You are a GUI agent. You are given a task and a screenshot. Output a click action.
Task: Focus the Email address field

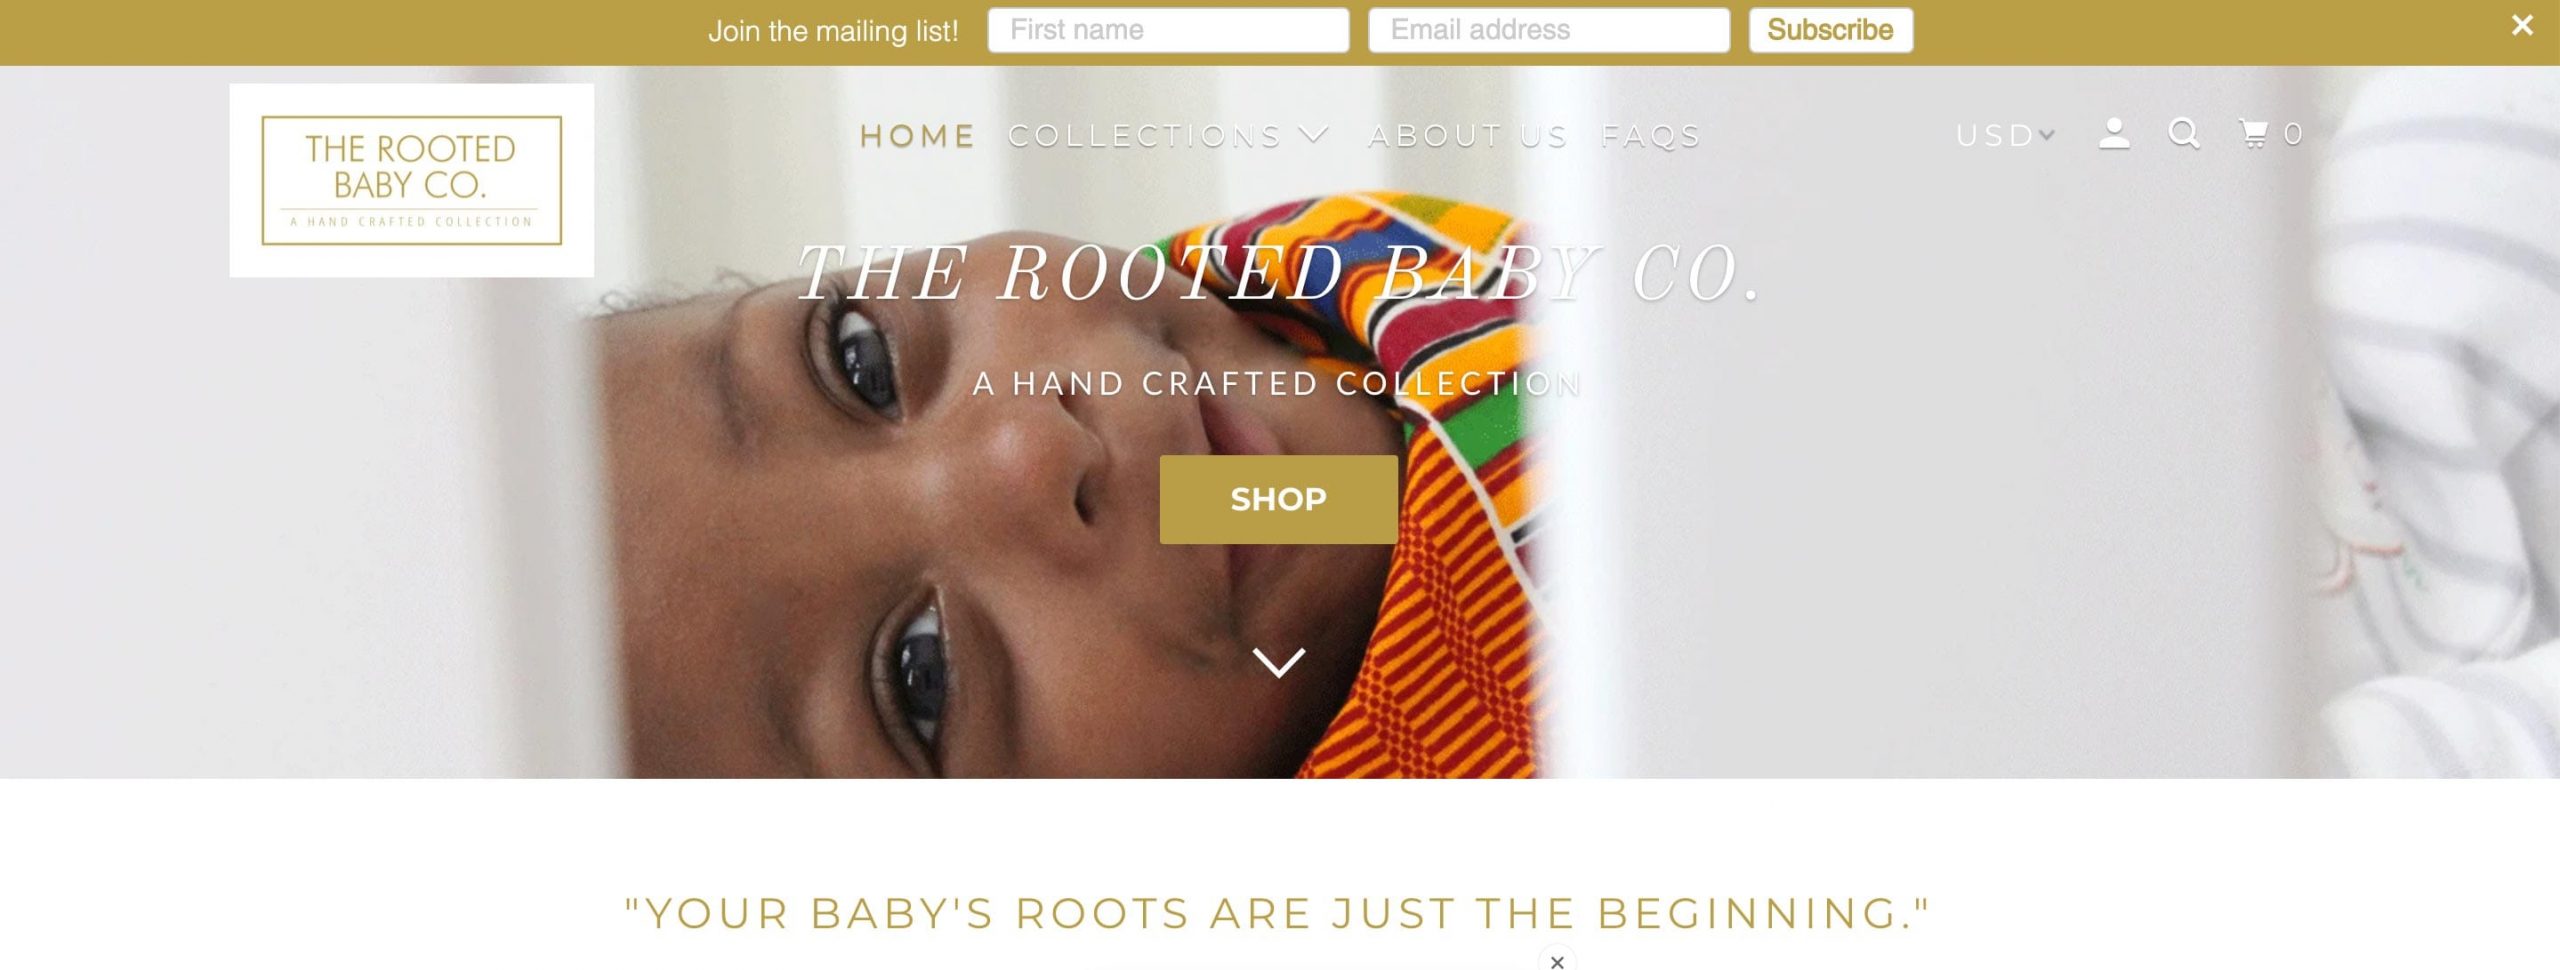pos(1549,30)
